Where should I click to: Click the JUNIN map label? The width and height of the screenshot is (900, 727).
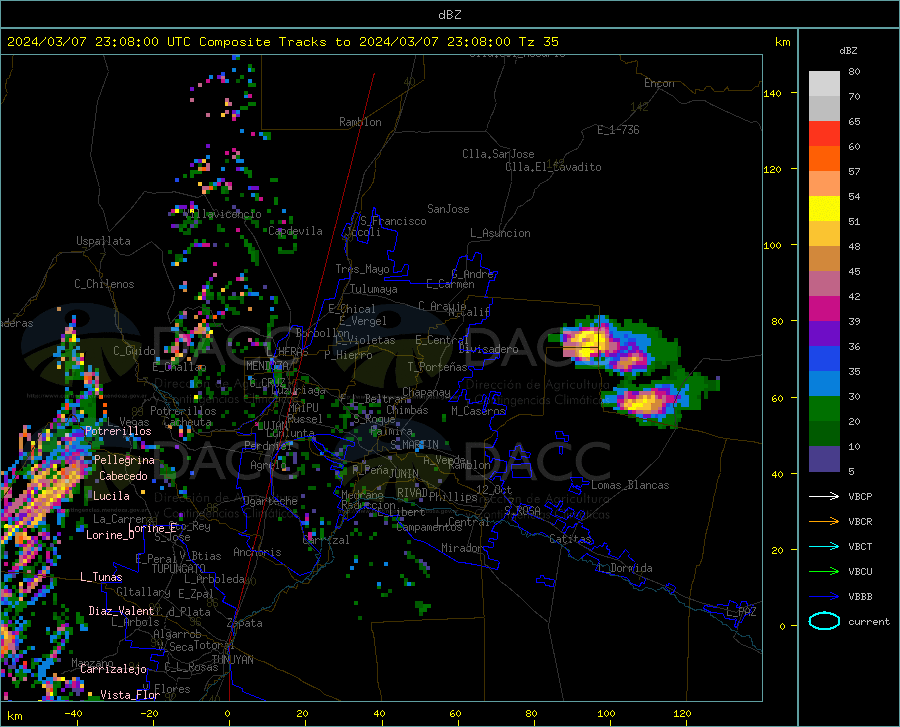404,474
